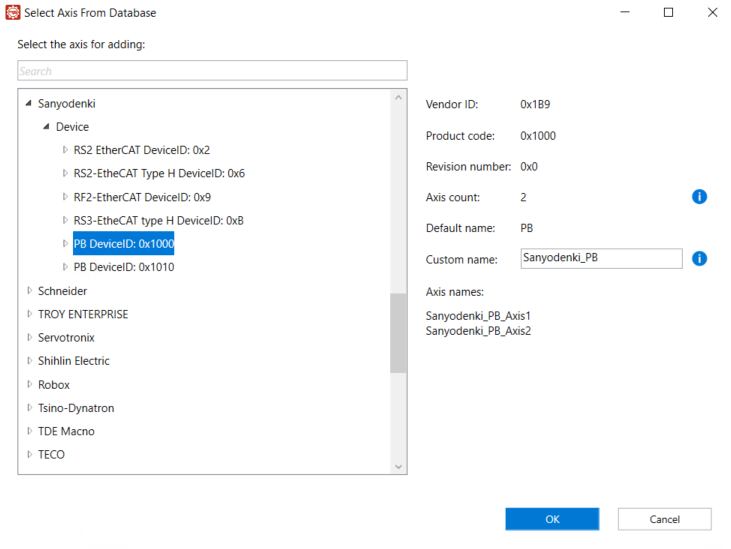Click the info icon beside Custom name

699,259
